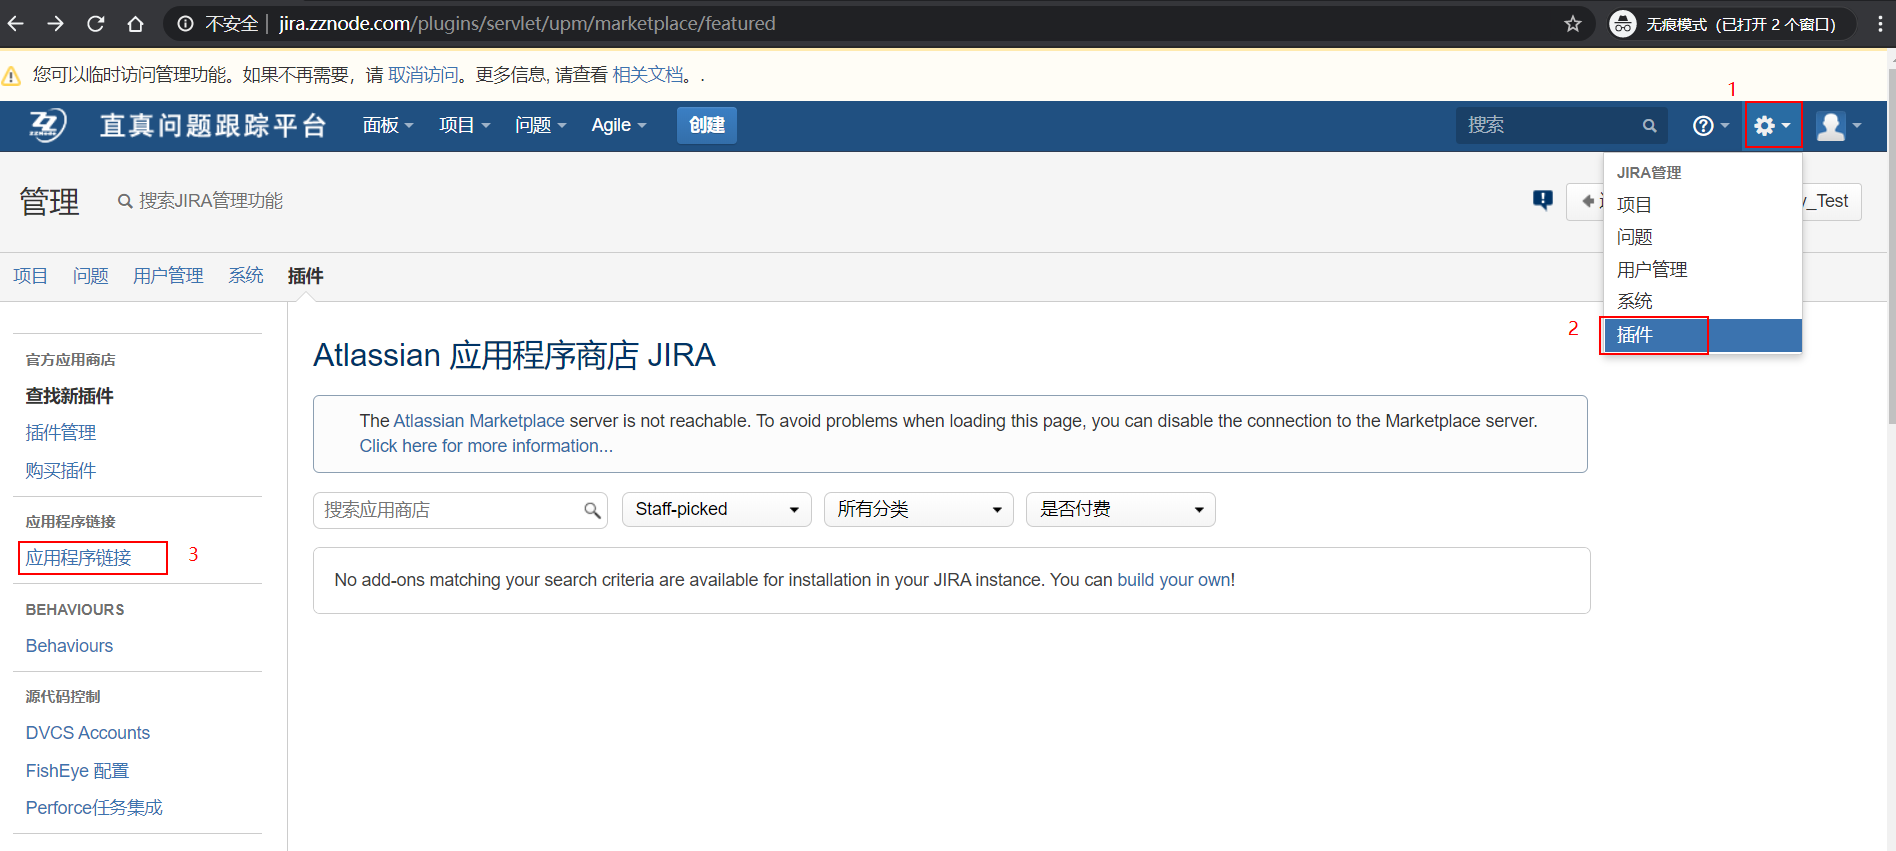
Task: Click the browser back arrow
Action: tap(16, 23)
